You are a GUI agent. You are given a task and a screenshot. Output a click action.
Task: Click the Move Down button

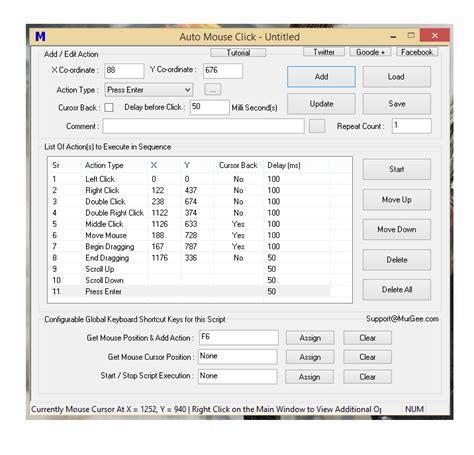click(x=396, y=229)
